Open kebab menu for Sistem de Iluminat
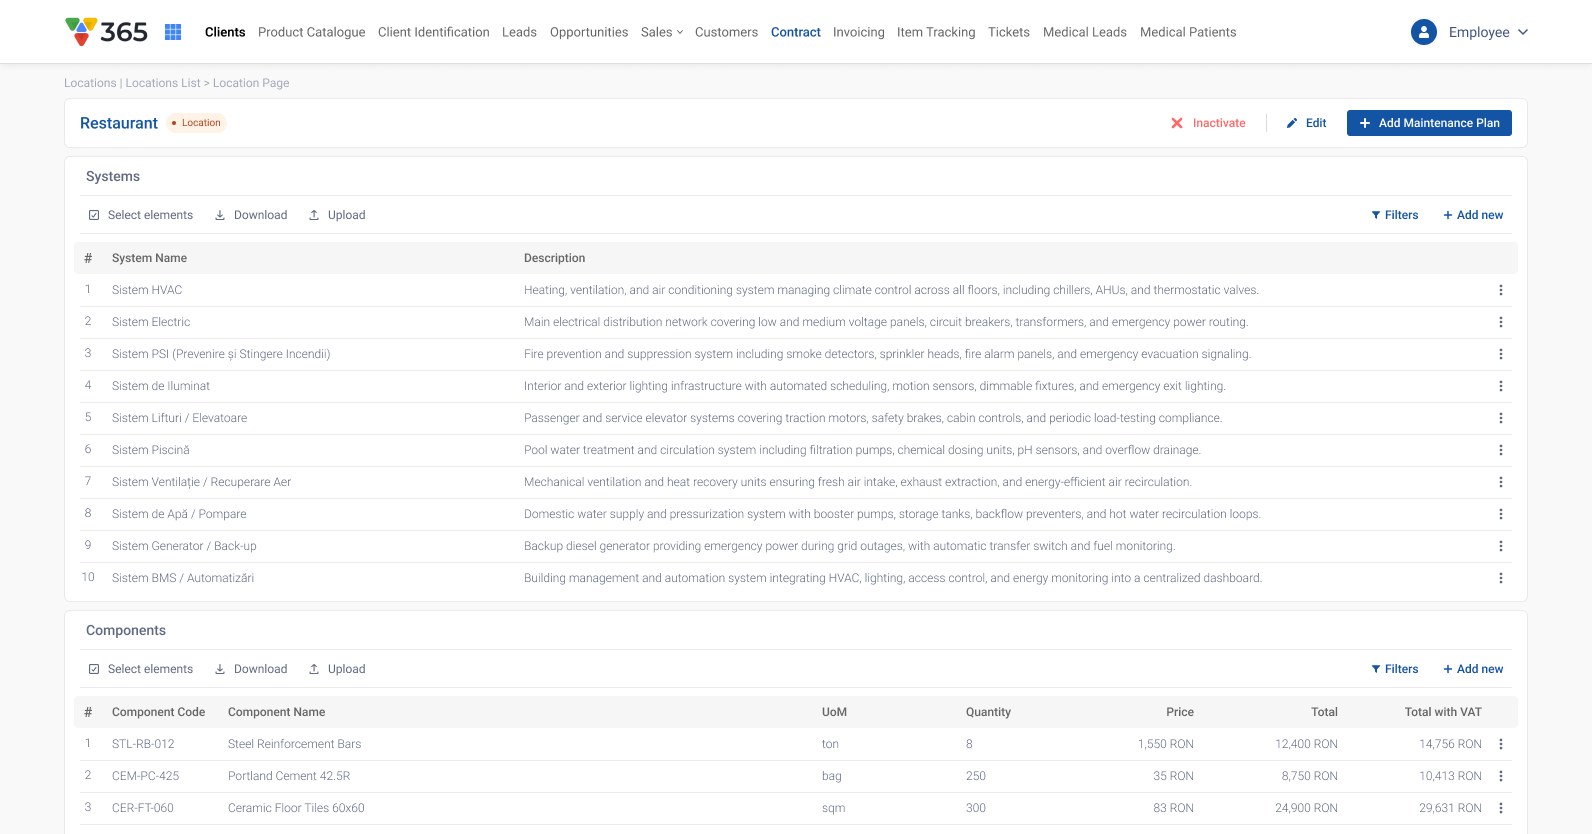 [x=1501, y=386]
